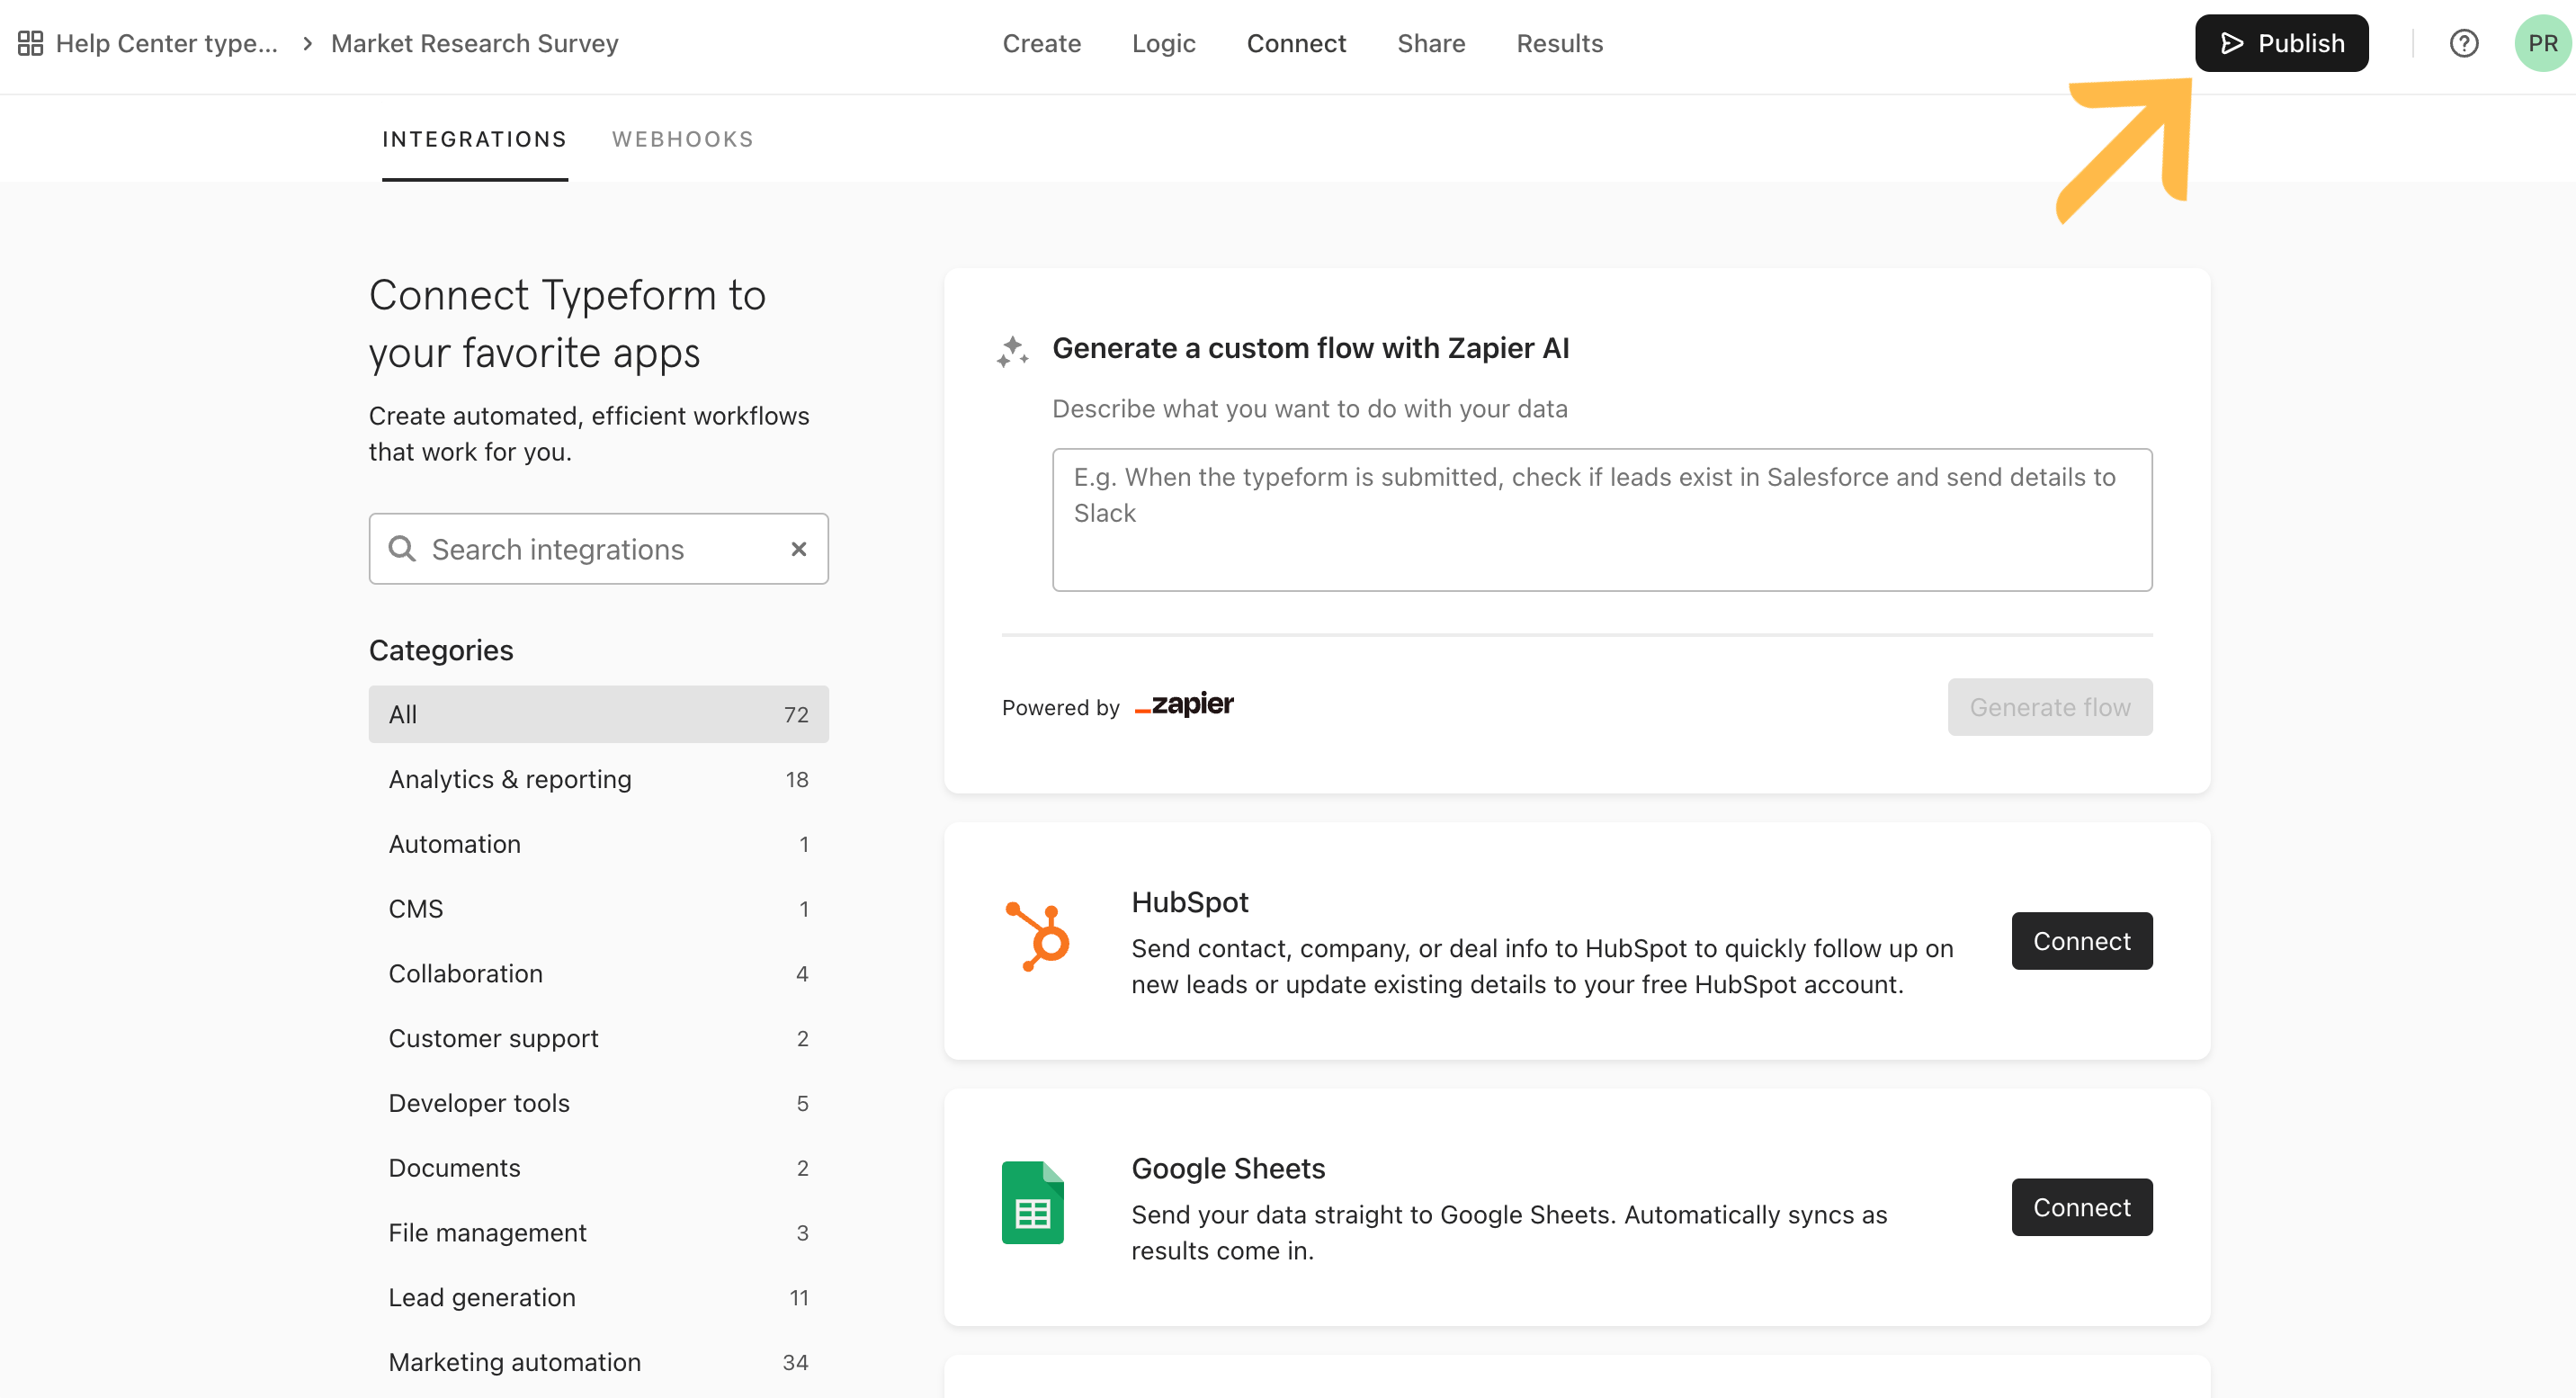Open the workspace grid icon

(x=30, y=43)
